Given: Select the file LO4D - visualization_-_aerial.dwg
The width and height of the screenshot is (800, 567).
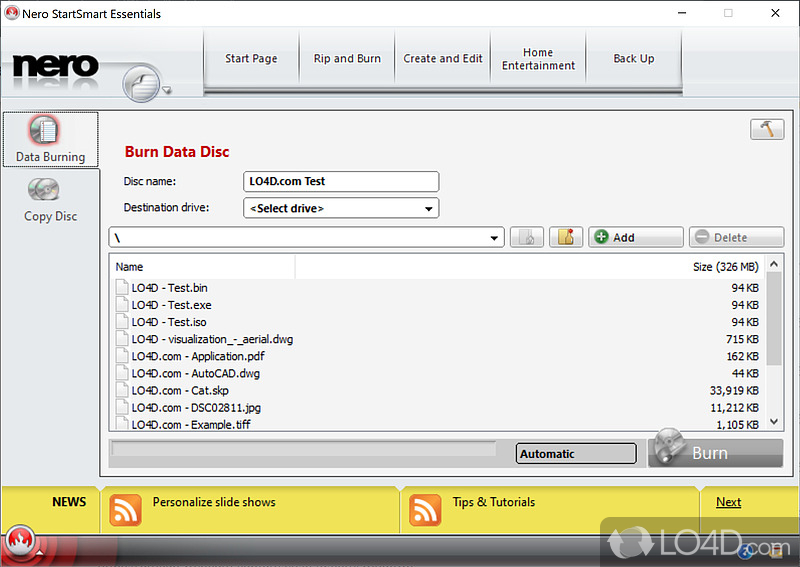Looking at the screenshot, I should tap(212, 339).
